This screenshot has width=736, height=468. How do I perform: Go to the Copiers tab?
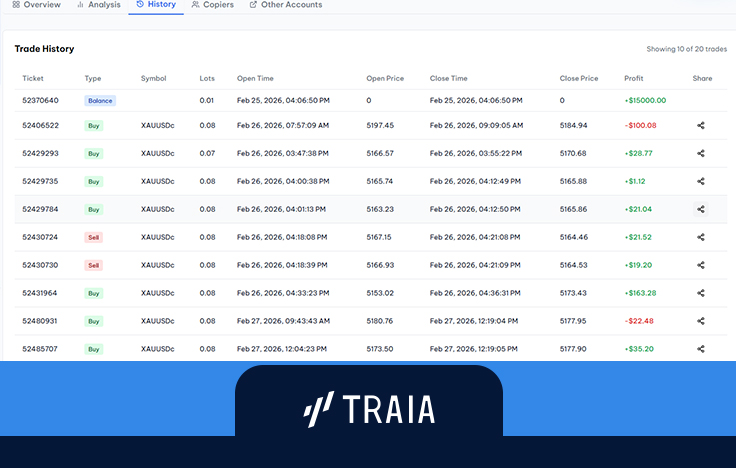coord(212,5)
